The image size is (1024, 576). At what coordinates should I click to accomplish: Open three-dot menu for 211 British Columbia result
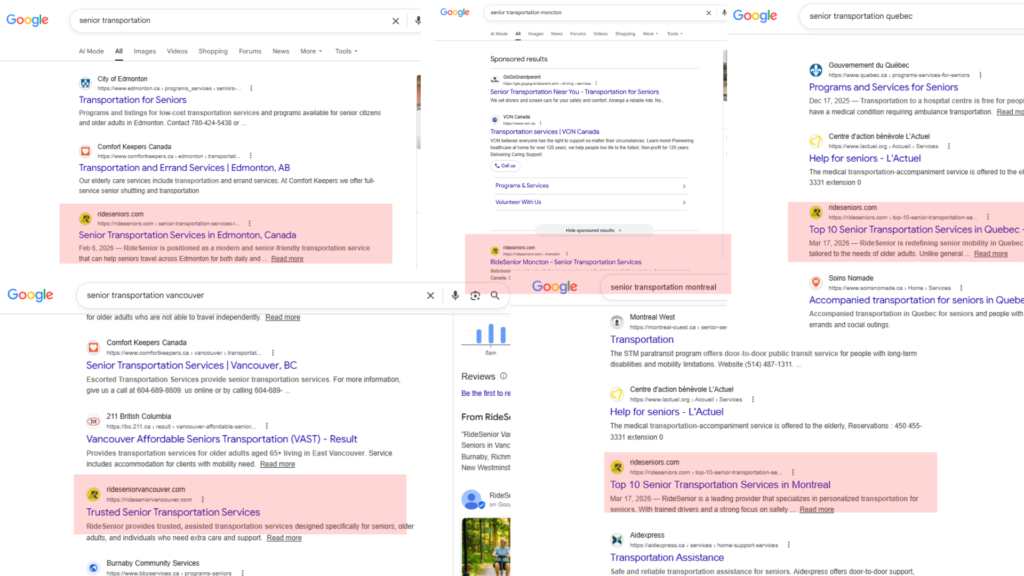pyautogui.click(x=266, y=426)
